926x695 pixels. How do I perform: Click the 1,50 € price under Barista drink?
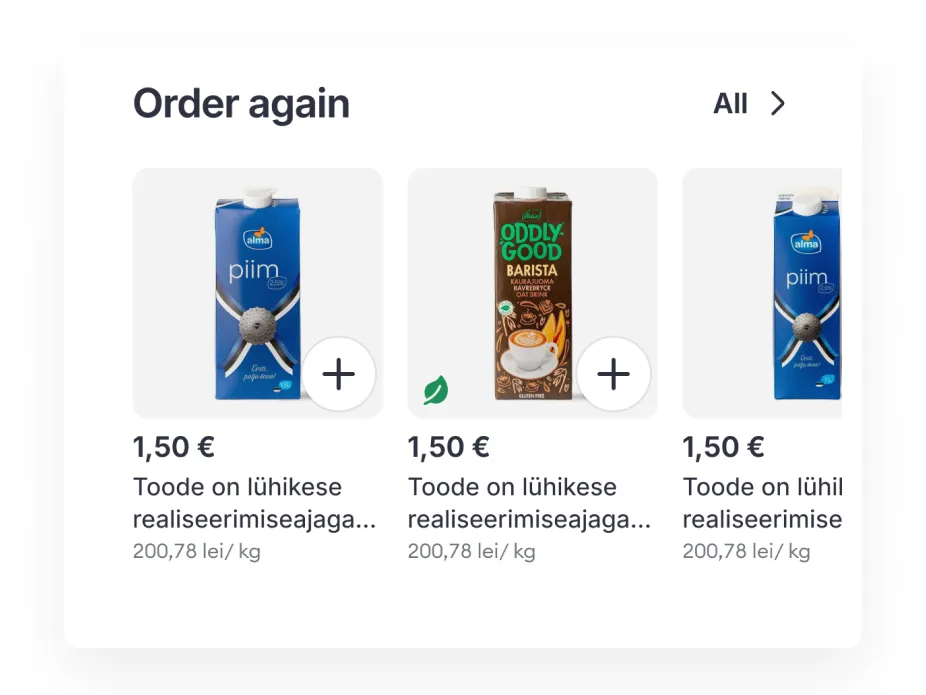(449, 447)
